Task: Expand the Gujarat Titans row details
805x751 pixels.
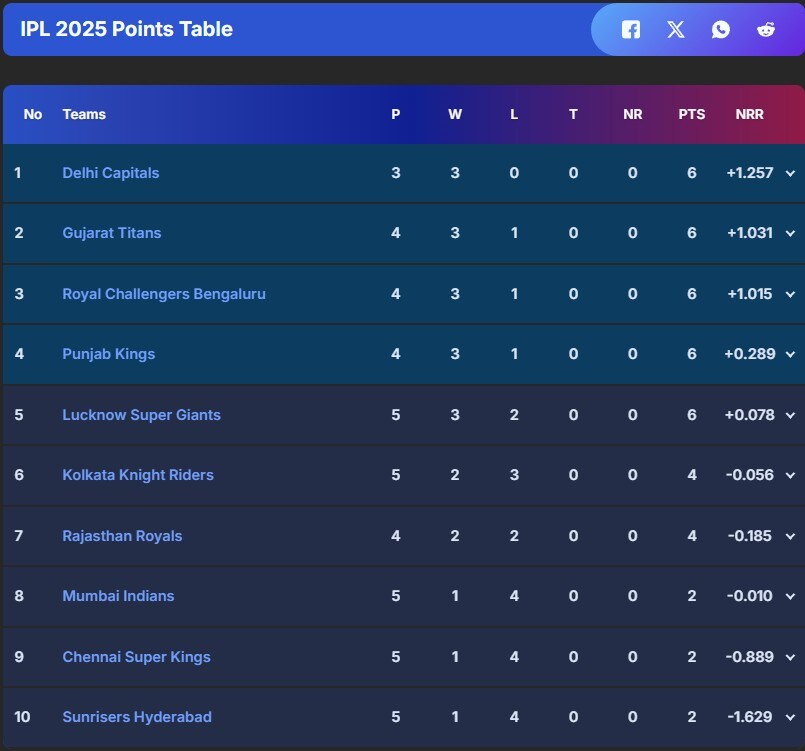Action: point(790,233)
